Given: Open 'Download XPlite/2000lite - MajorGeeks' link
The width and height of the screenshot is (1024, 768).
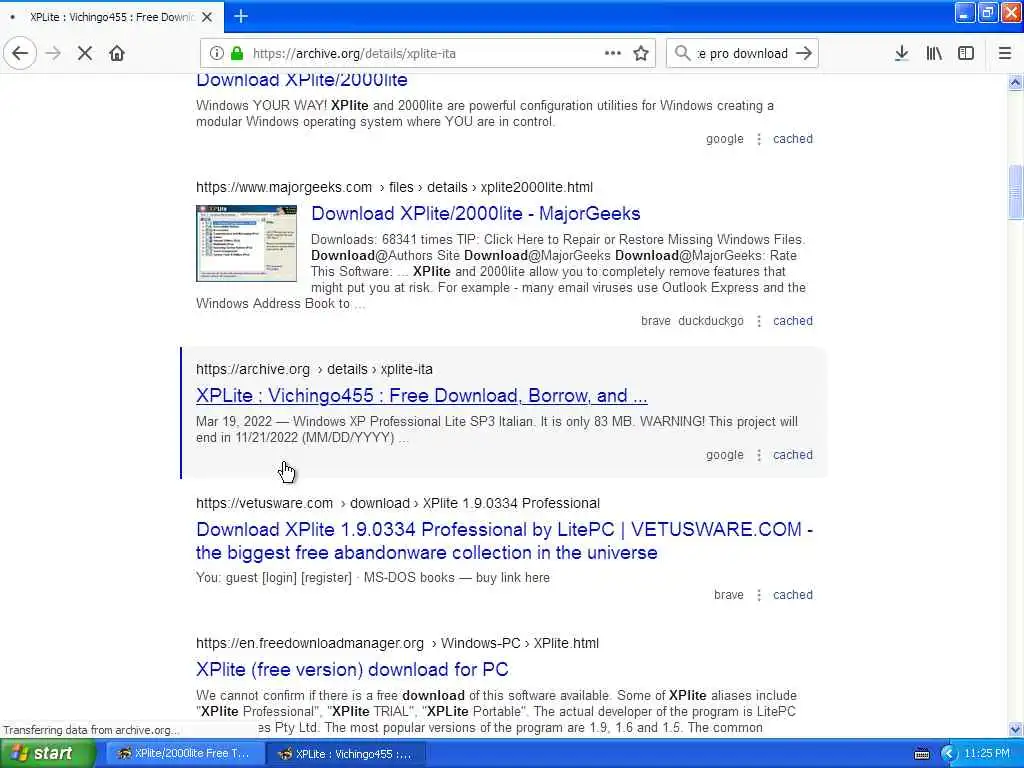Looking at the screenshot, I should click(475, 214).
